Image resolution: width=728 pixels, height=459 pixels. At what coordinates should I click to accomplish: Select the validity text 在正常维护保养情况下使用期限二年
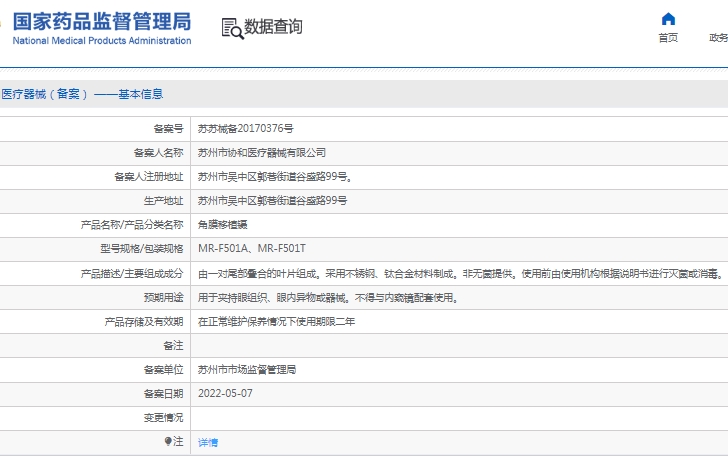(276, 322)
